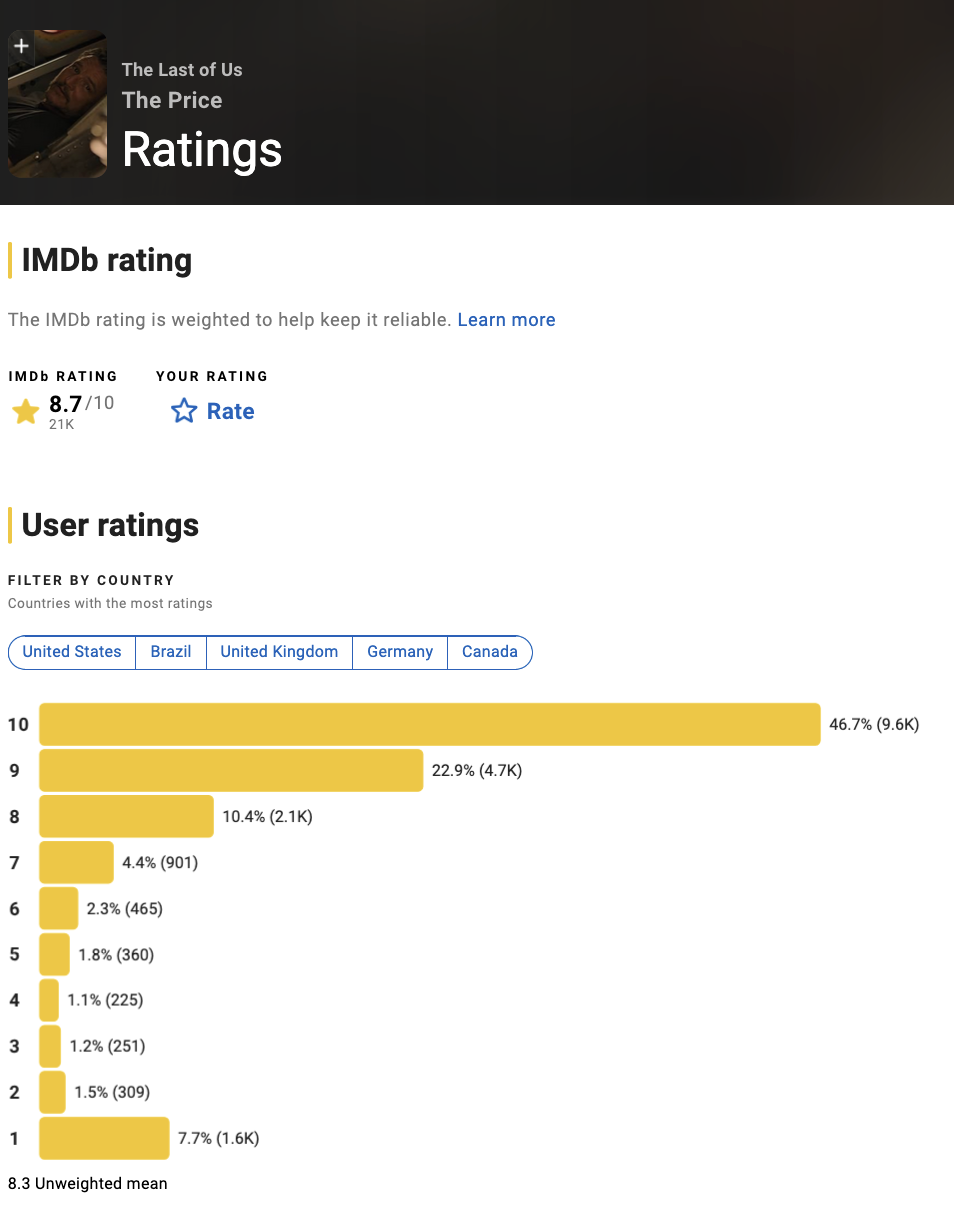Click the 10-star rating bar

click(430, 724)
